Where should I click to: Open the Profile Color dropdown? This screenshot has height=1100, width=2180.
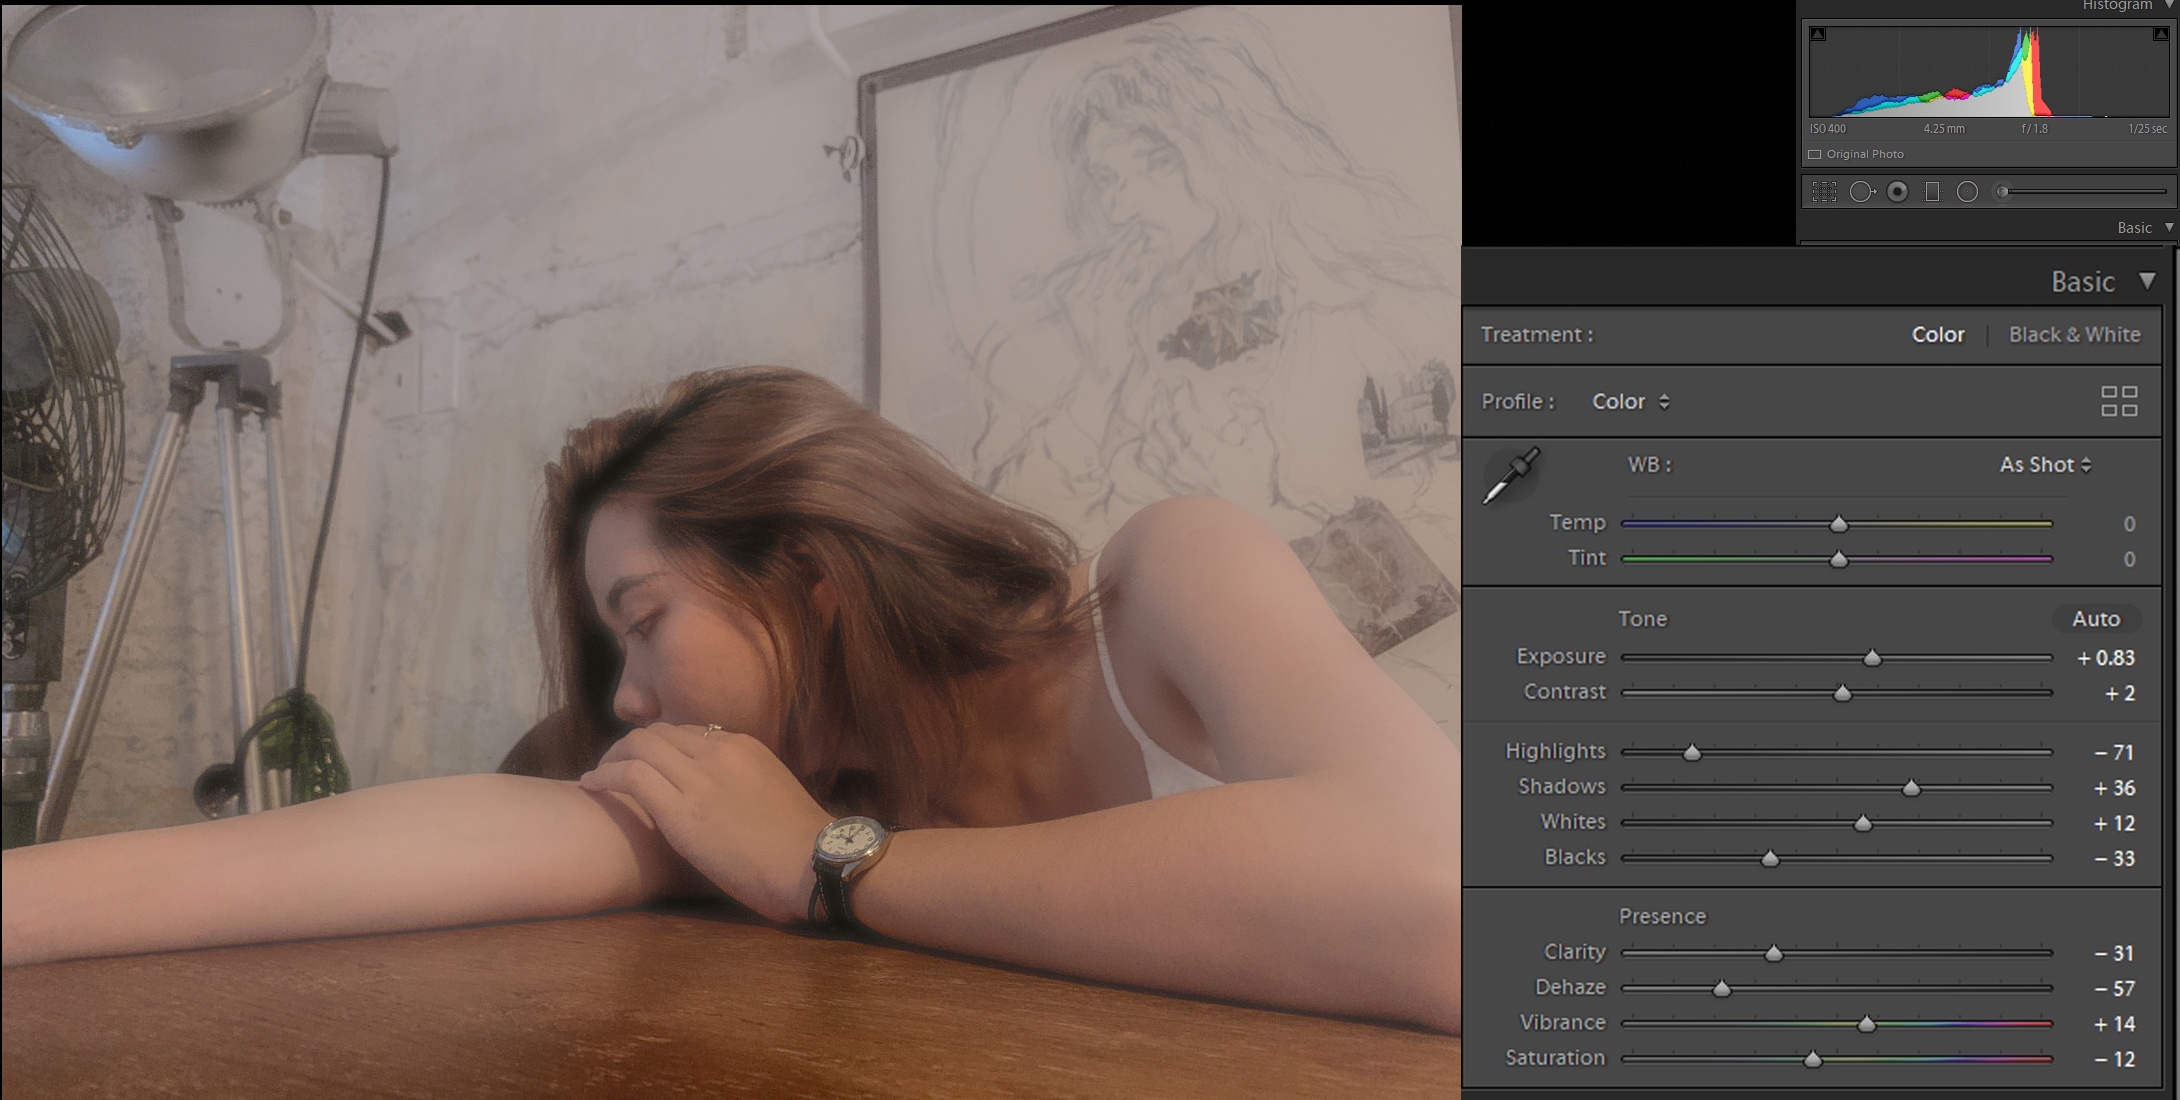click(1631, 401)
